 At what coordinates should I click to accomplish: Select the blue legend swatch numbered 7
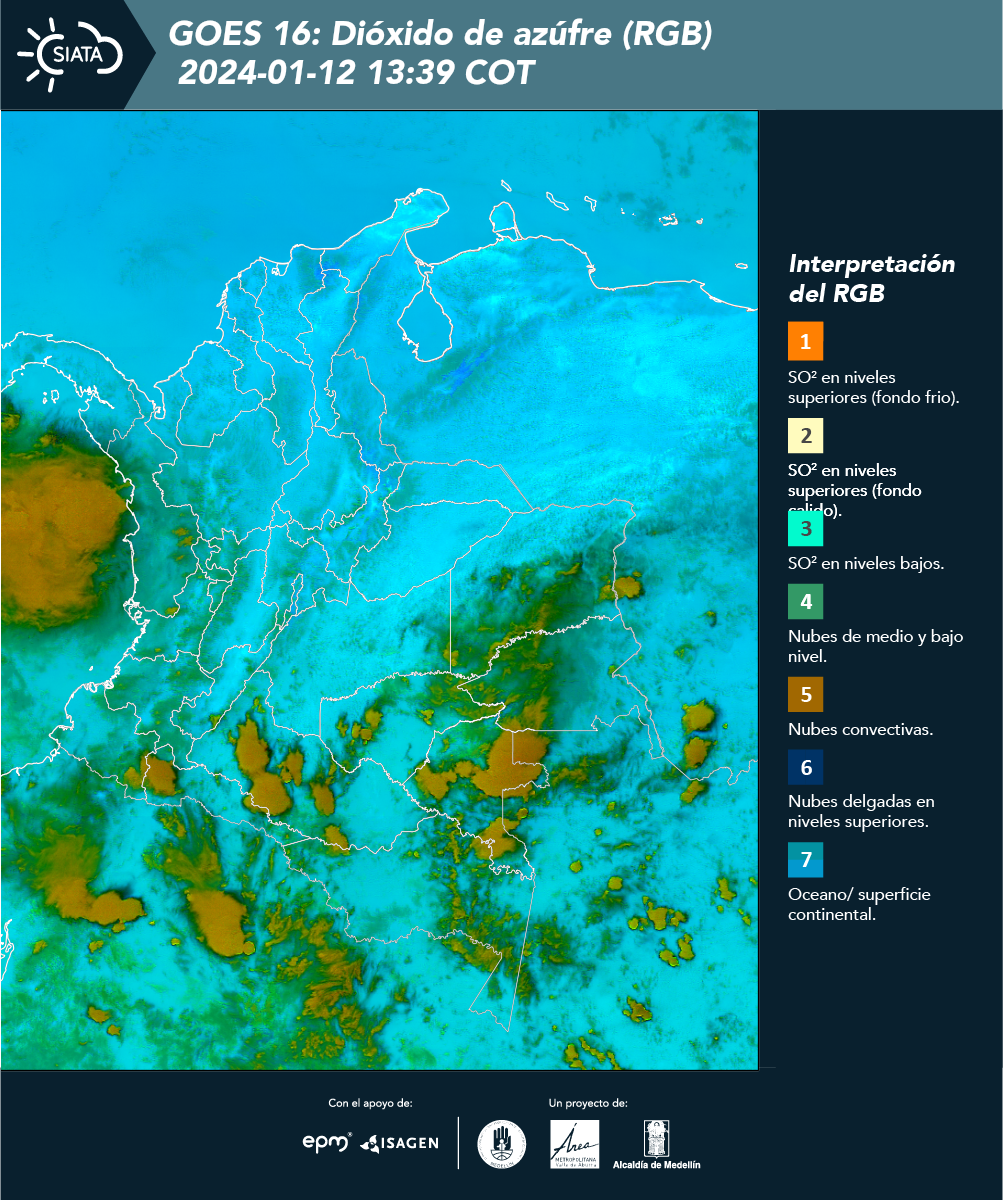pos(805,861)
